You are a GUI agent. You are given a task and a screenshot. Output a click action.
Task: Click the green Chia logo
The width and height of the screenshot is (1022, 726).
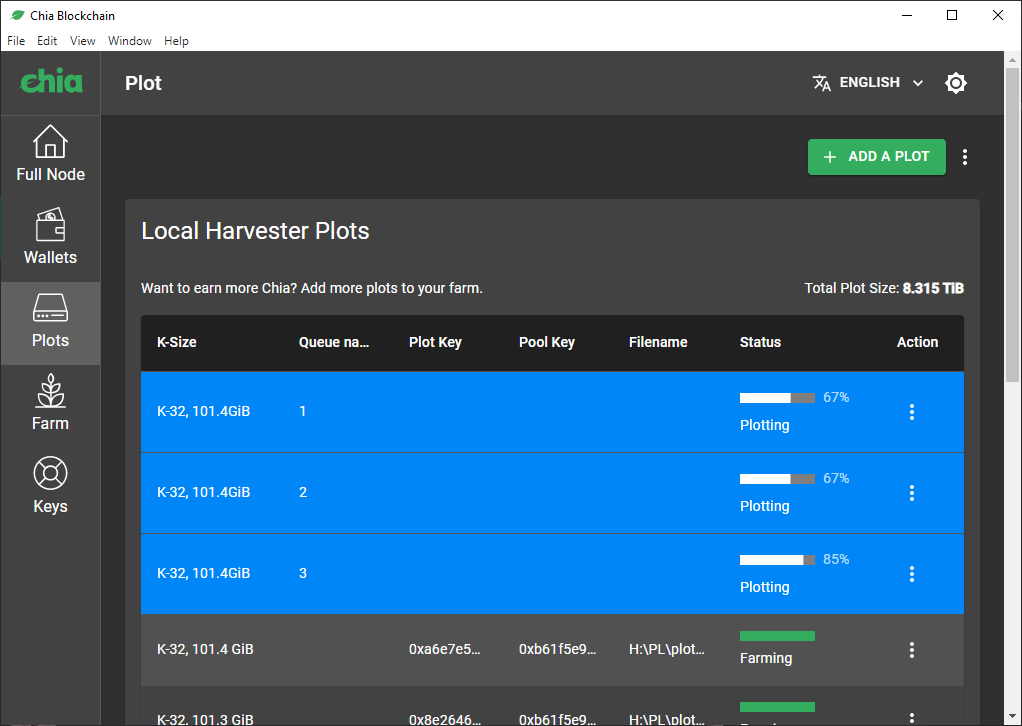click(51, 82)
